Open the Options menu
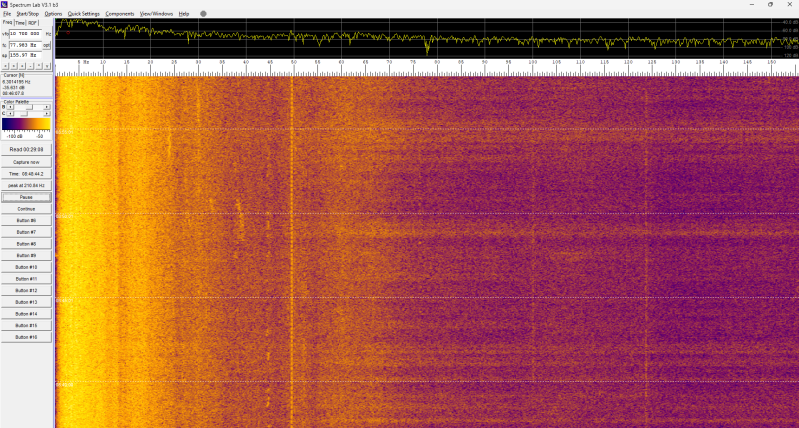This screenshot has height=428, width=799. (53, 14)
